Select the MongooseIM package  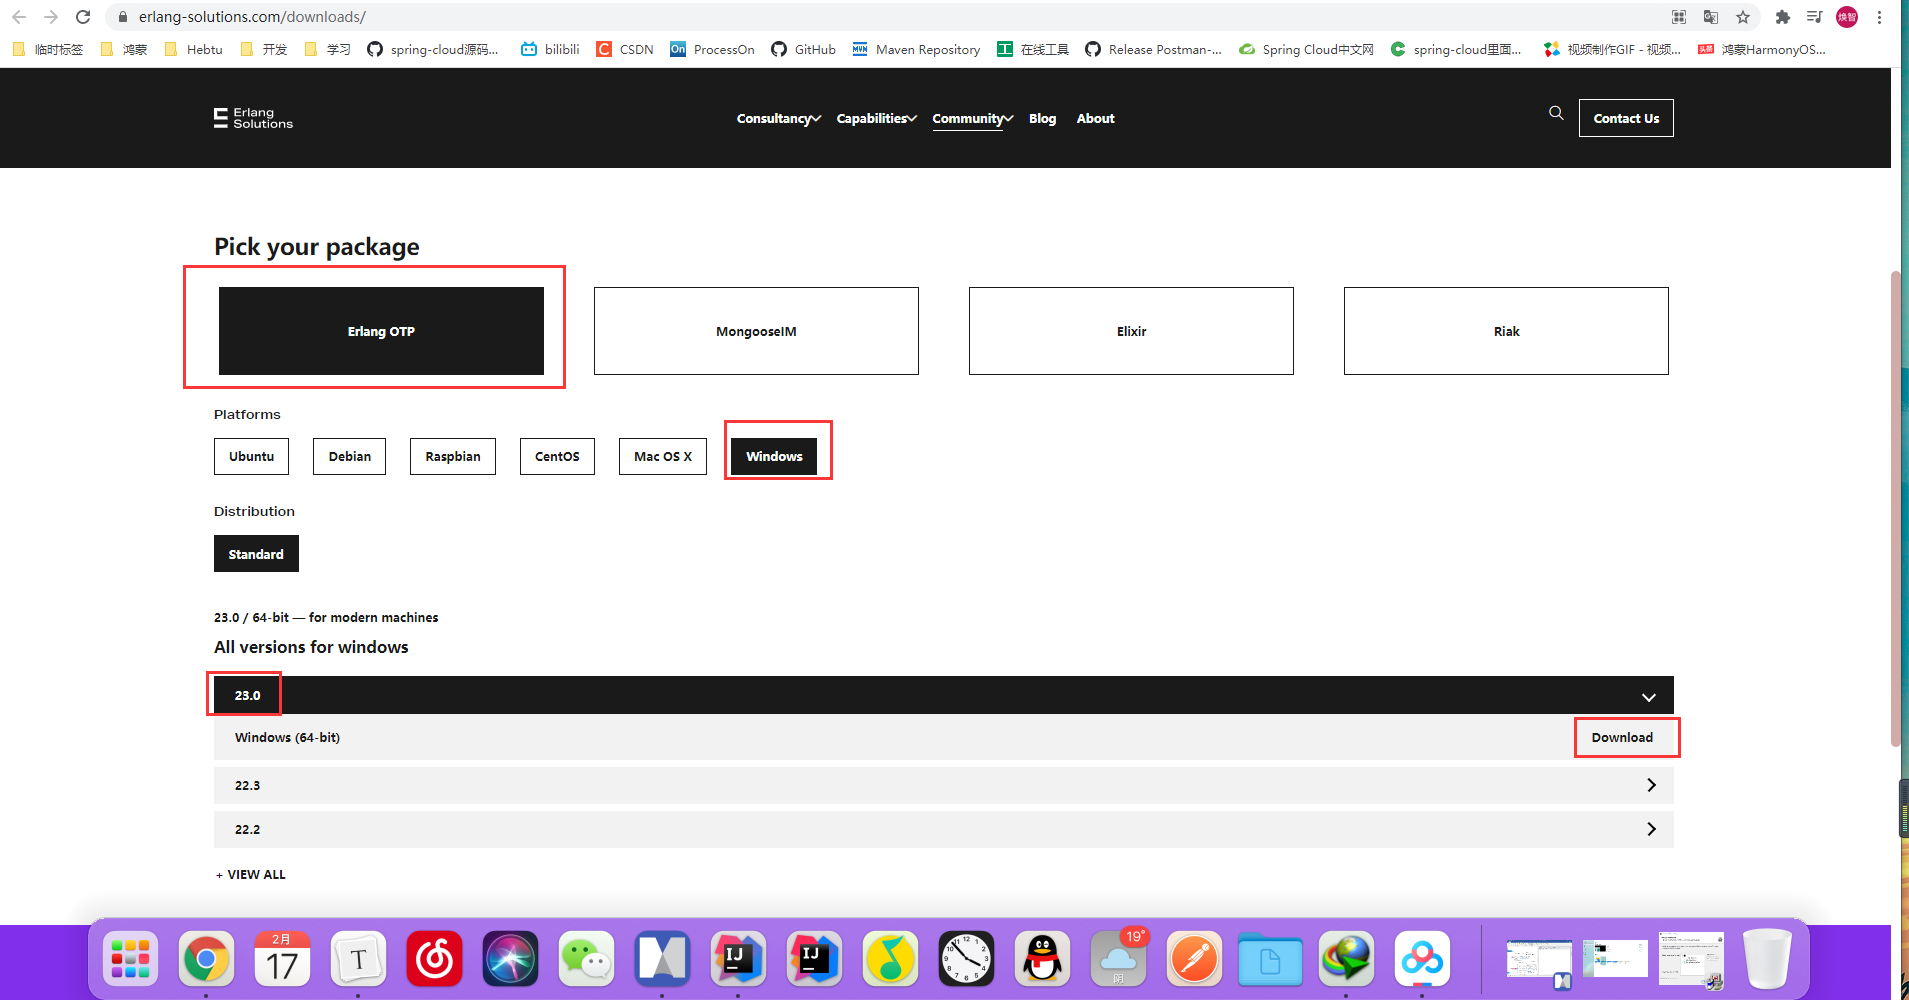(x=756, y=331)
